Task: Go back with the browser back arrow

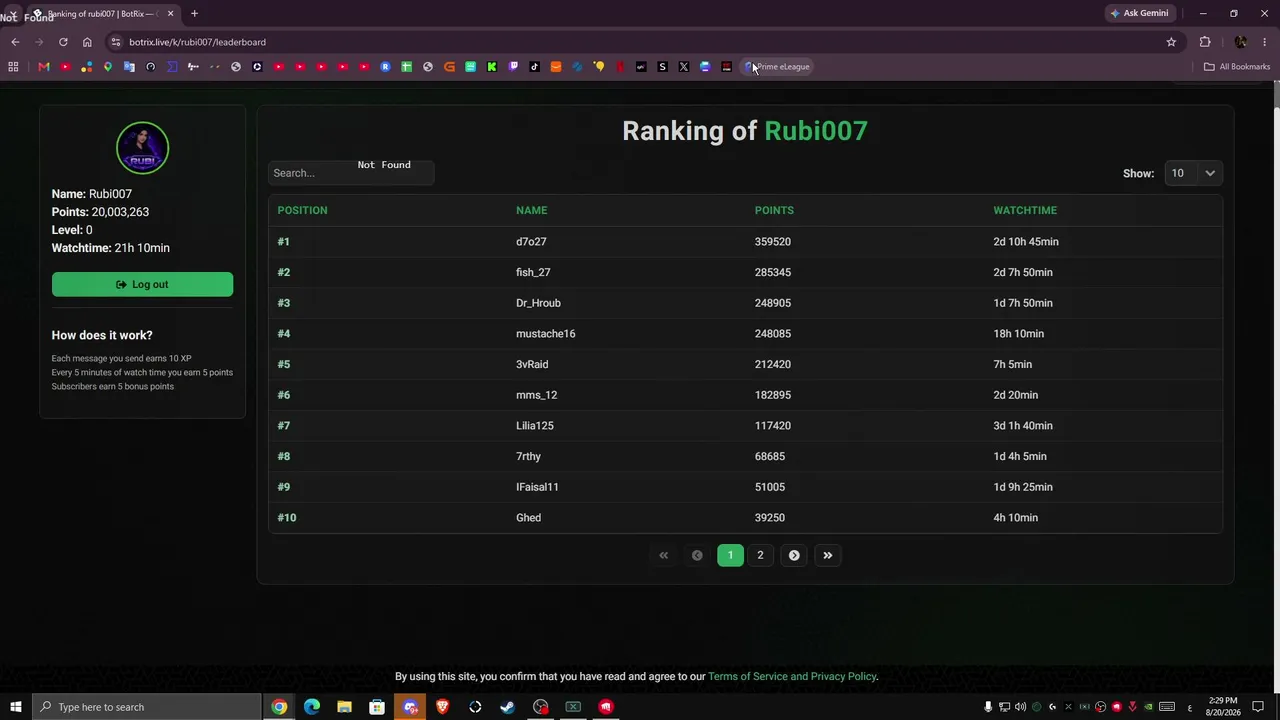Action: (x=15, y=42)
